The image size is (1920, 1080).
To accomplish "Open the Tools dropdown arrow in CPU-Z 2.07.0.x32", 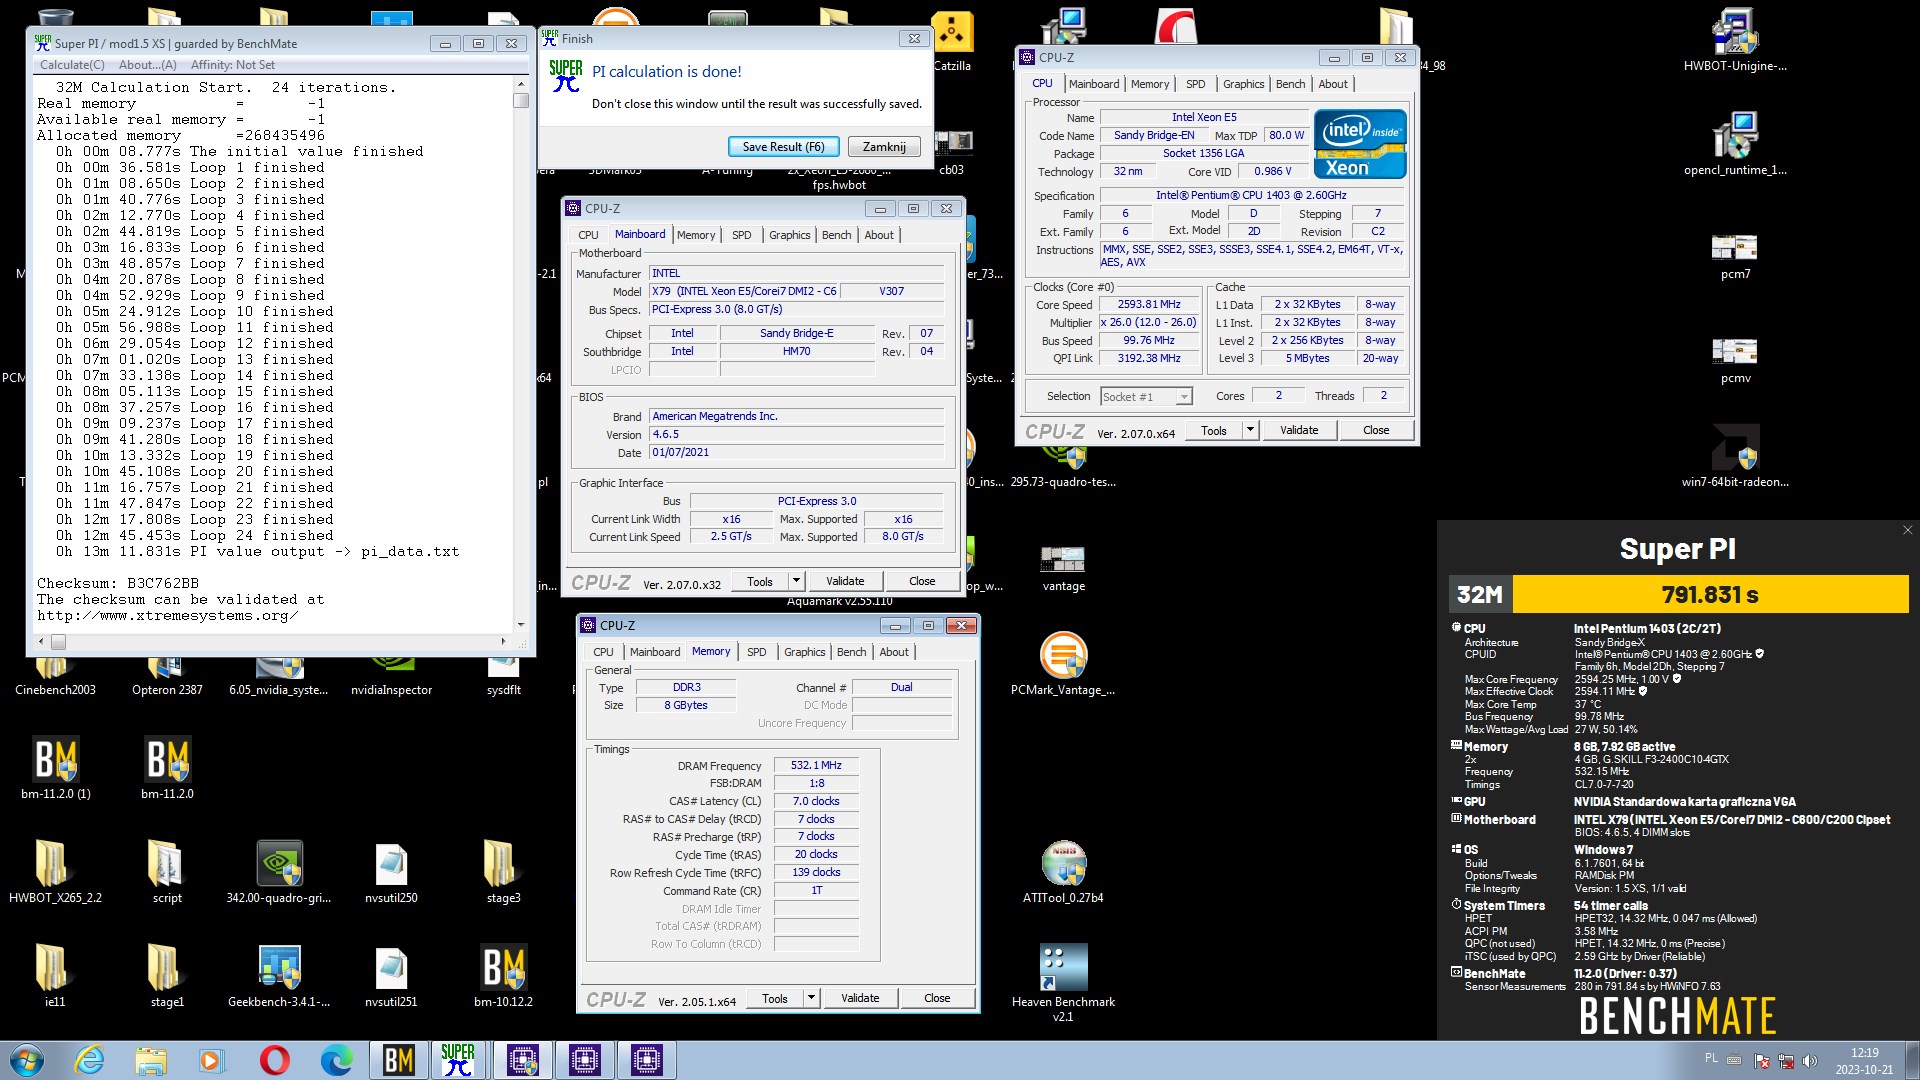I will coord(796,581).
